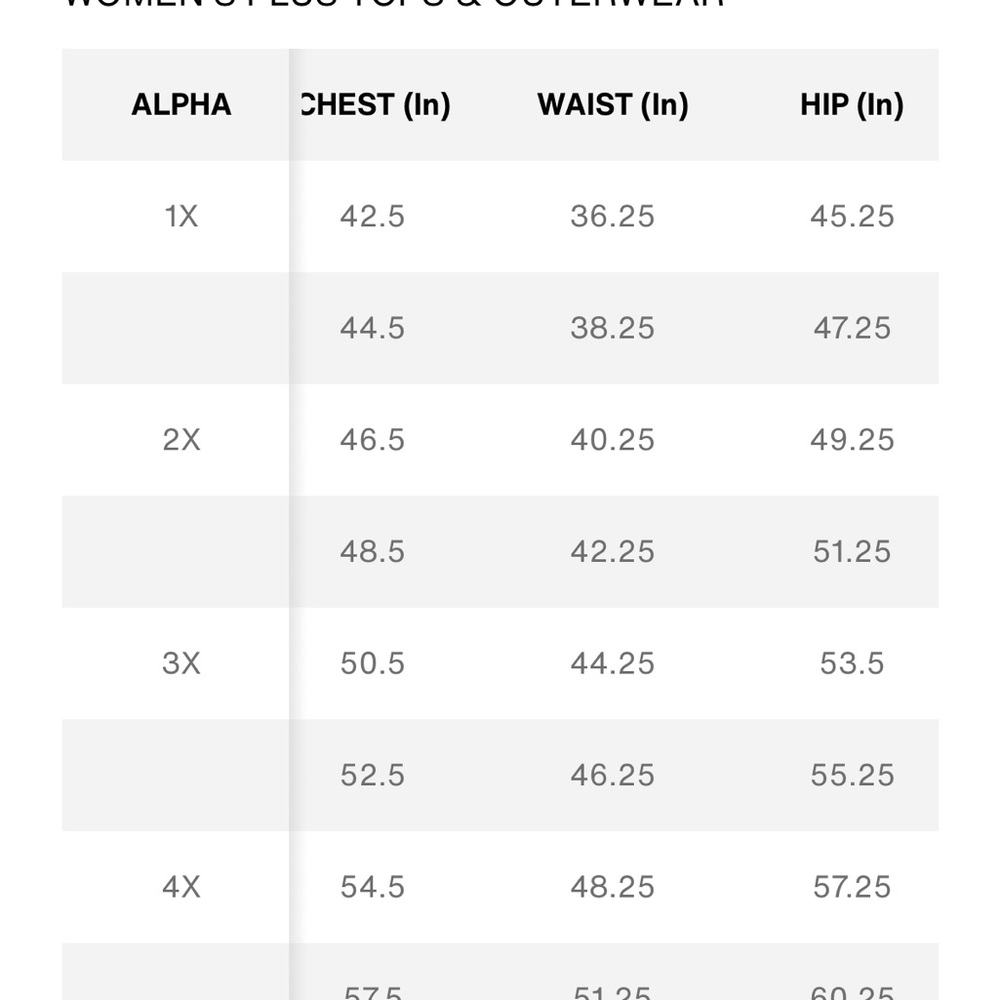Select the 2X size row label
Image resolution: width=1000 pixels, height=1000 pixels.
point(181,440)
